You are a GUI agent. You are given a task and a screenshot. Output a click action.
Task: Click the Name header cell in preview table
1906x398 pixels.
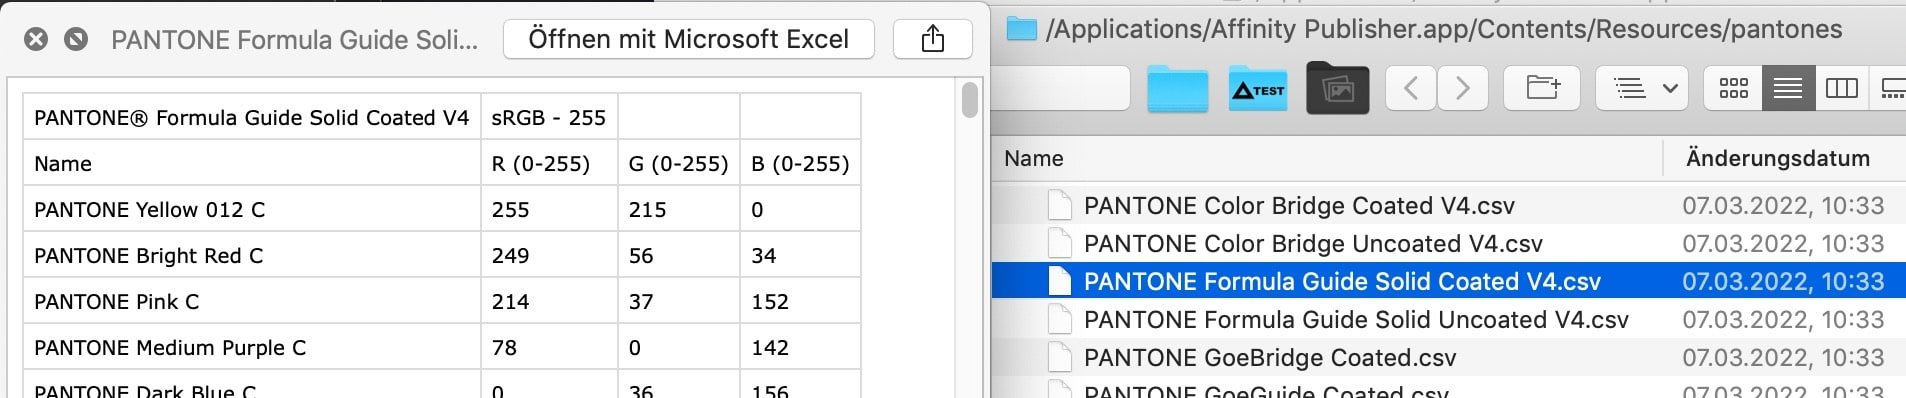tap(252, 163)
